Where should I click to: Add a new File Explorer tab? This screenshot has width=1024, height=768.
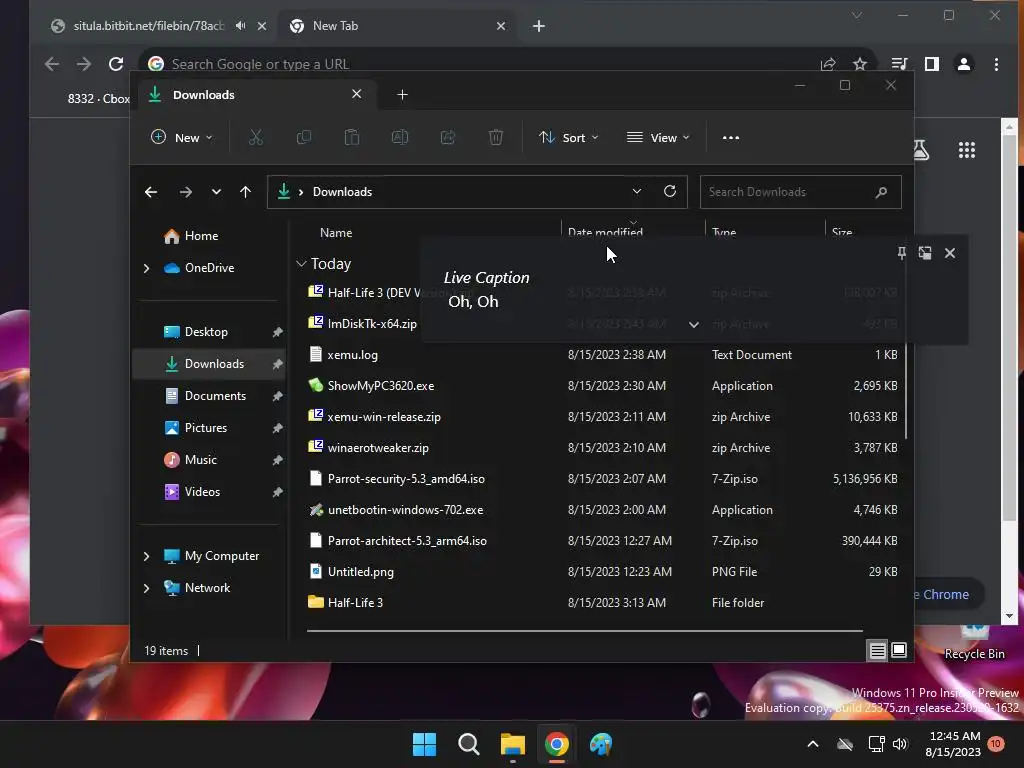(x=402, y=95)
